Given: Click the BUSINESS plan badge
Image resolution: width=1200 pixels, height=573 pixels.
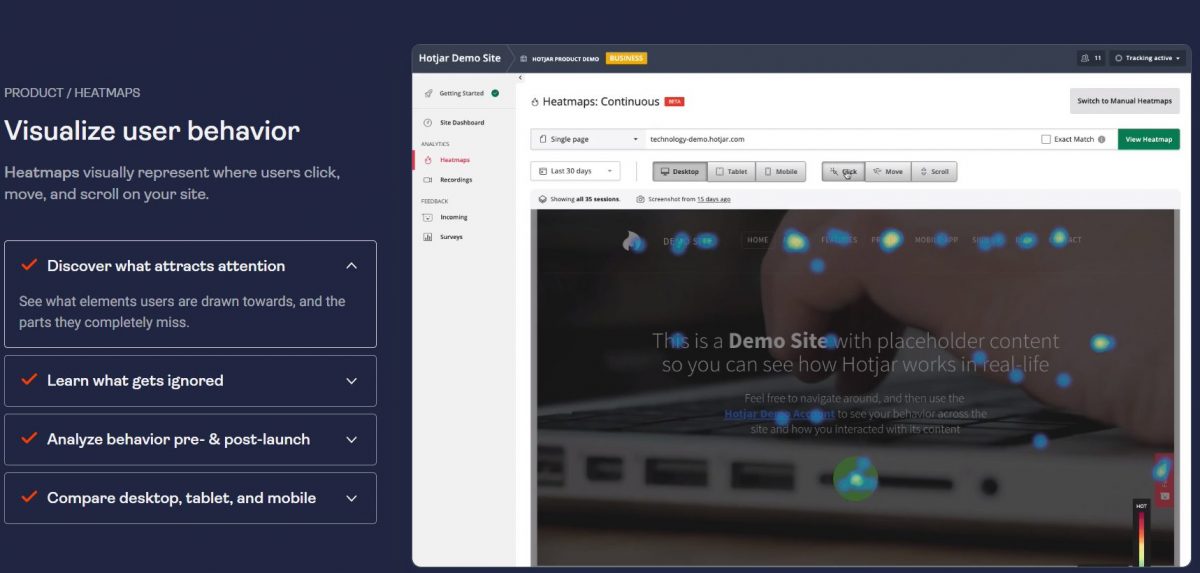Looking at the screenshot, I should coord(627,58).
